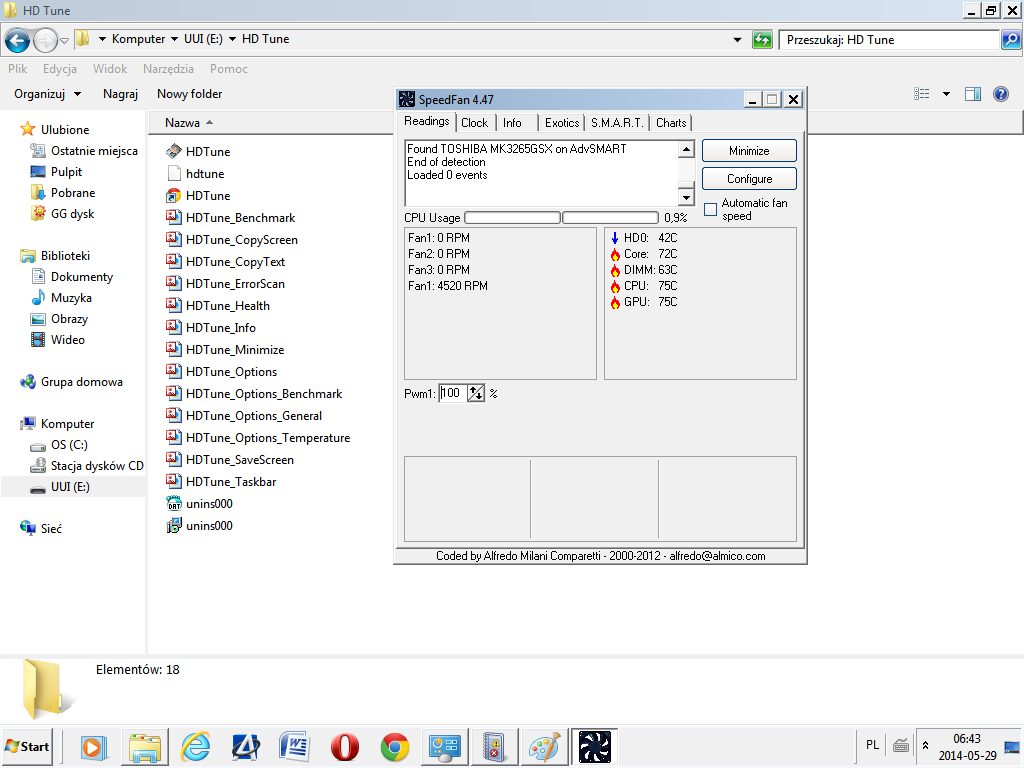This screenshot has width=1024, height=768.
Task: Click the SpeedFan Minimize button
Action: coord(749,151)
